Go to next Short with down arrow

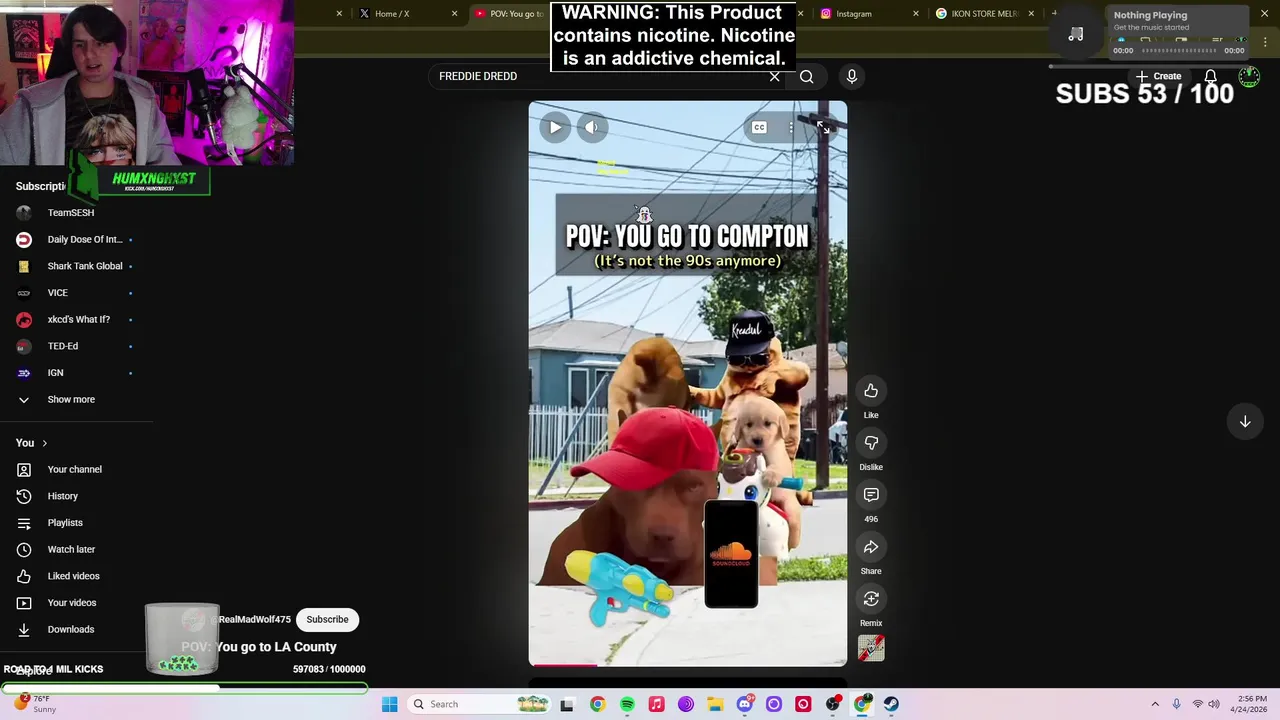(x=1245, y=422)
